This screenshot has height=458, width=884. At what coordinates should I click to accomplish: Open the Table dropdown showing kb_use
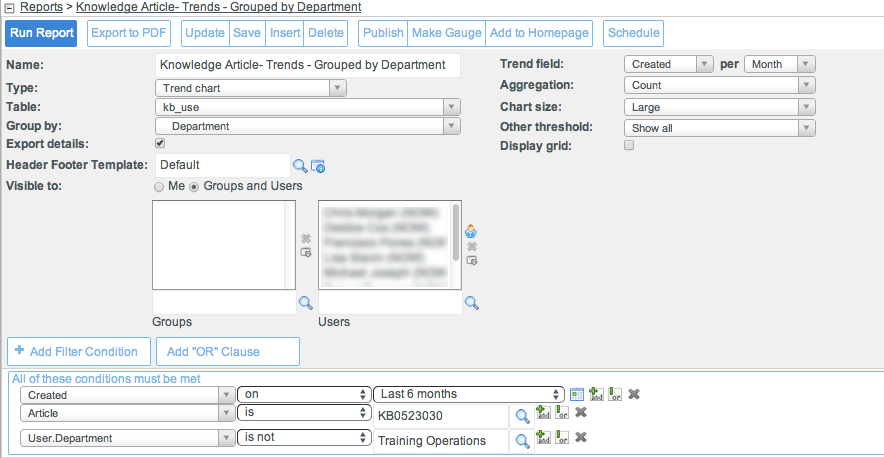(308, 107)
